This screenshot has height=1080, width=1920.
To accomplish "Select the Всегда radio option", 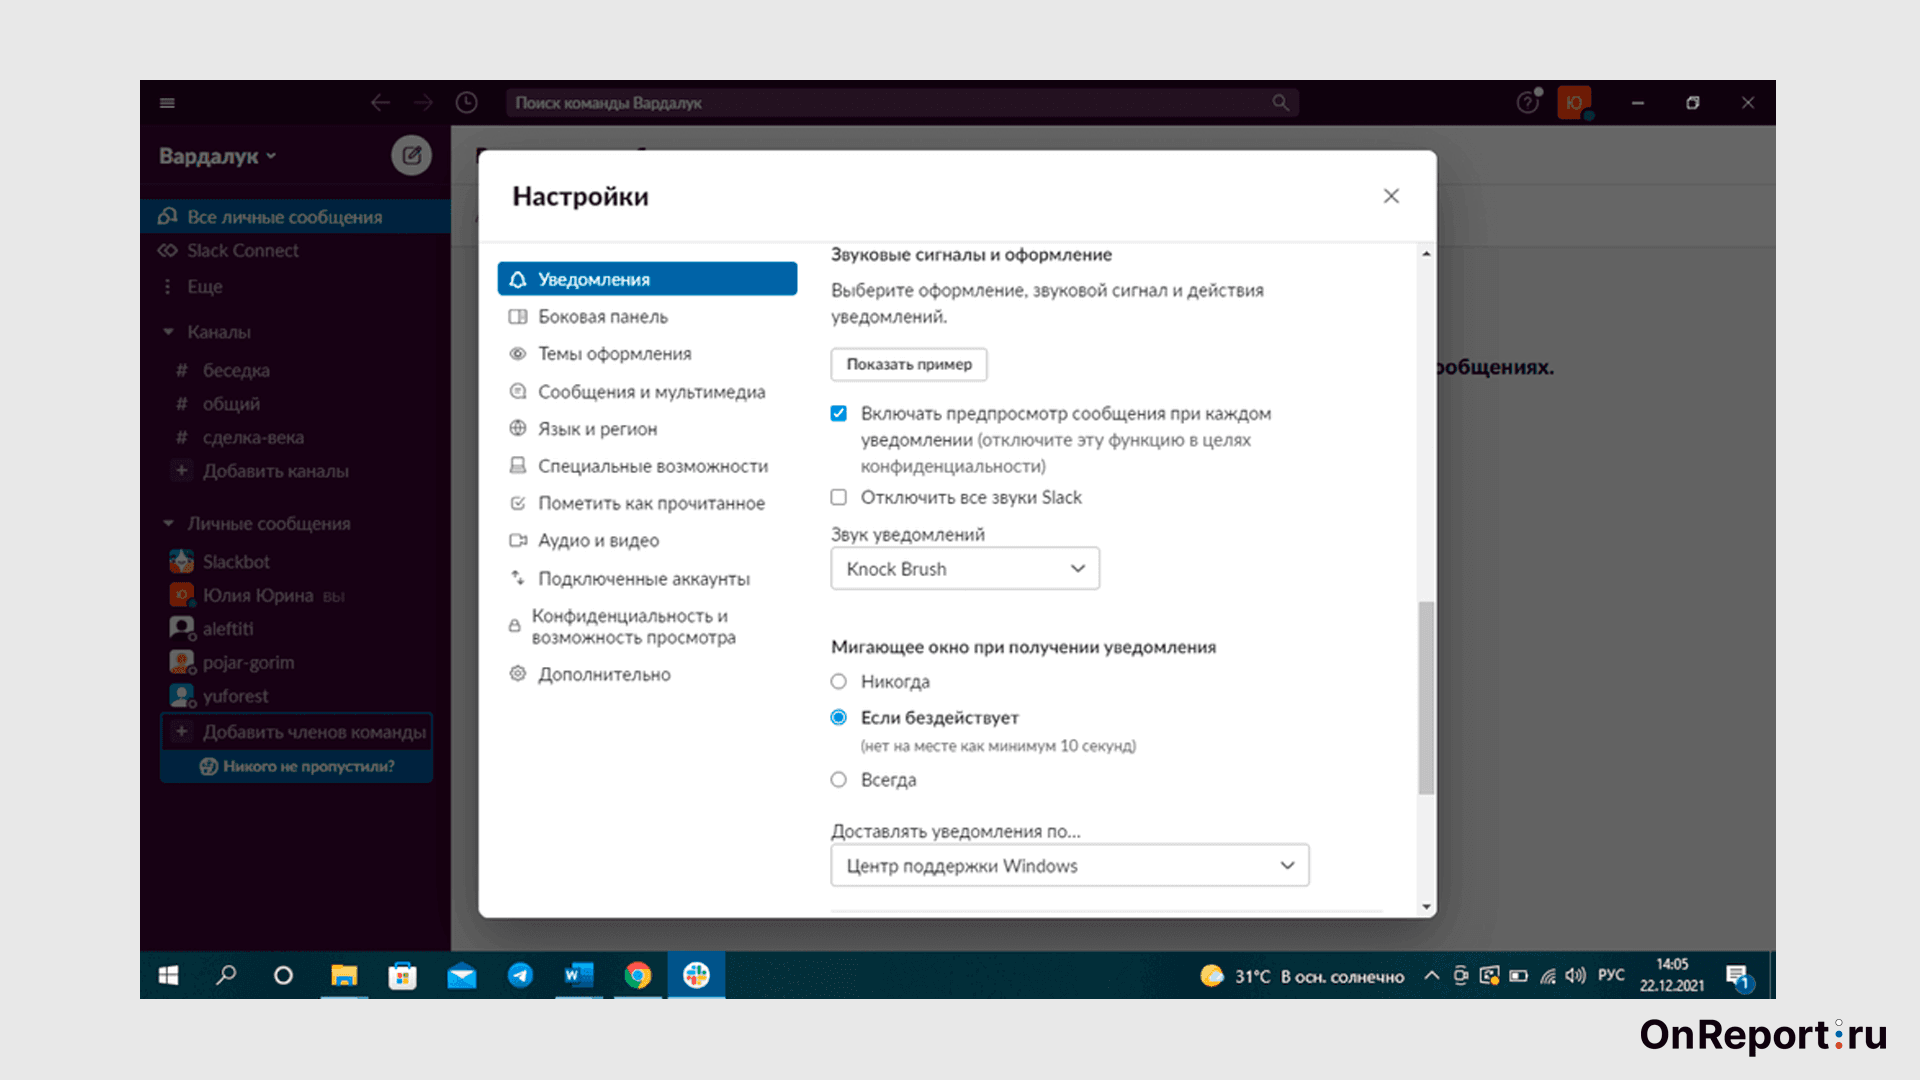I will click(x=839, y=780).
